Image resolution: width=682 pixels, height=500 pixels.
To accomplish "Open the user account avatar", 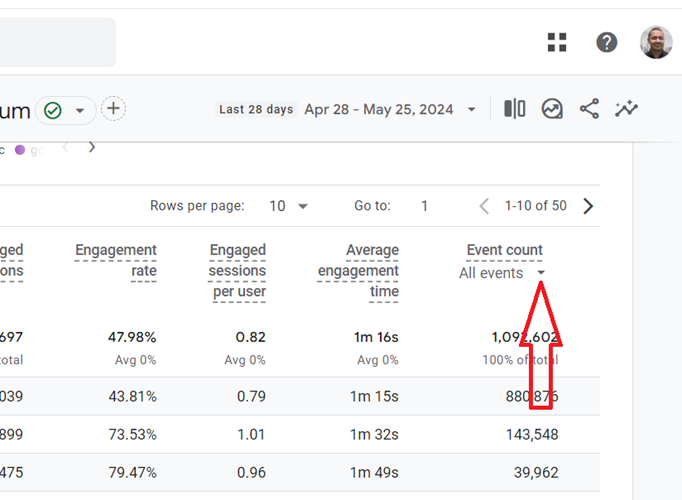I will [656, 42].
